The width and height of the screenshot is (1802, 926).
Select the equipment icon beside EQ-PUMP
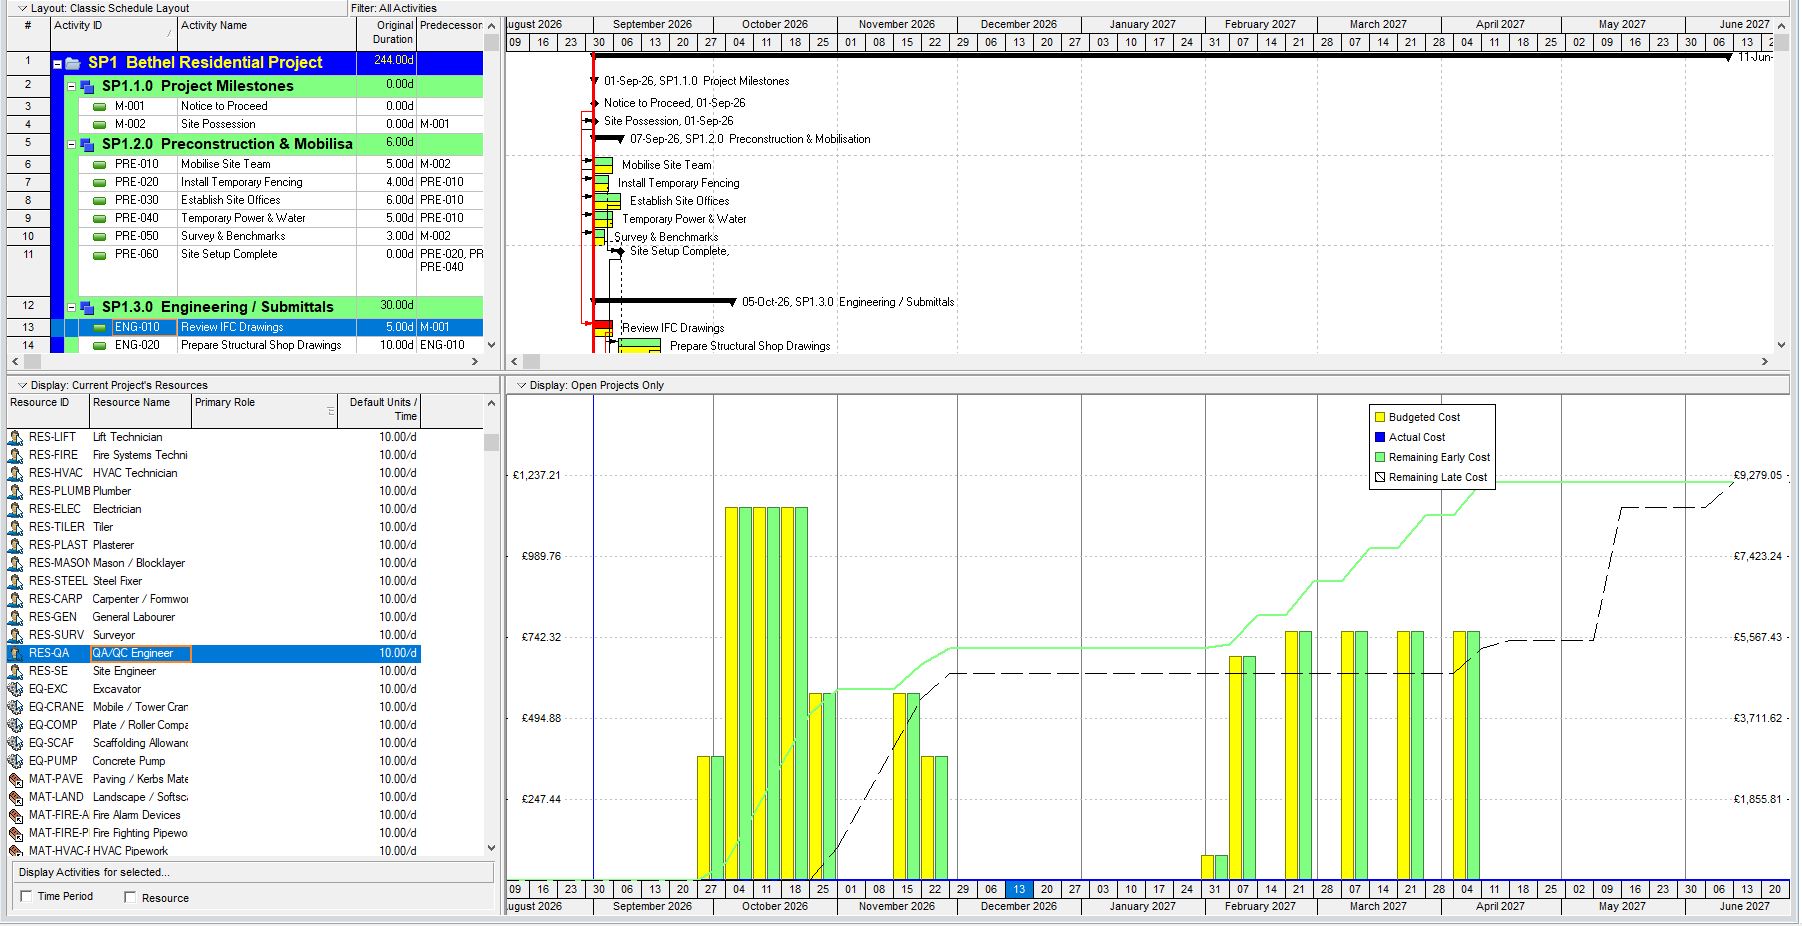15,761
